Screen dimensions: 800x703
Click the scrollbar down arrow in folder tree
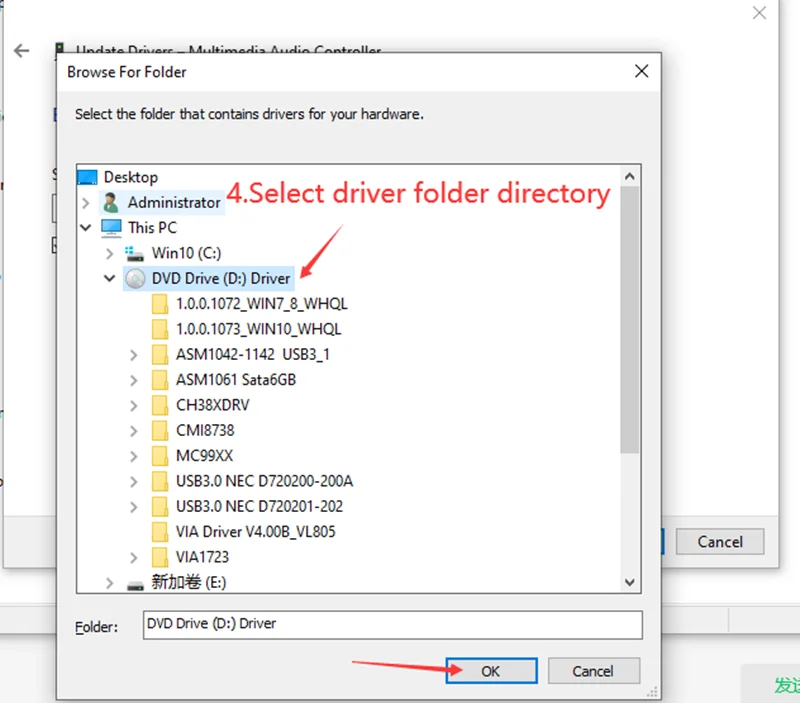pos(630,581)
